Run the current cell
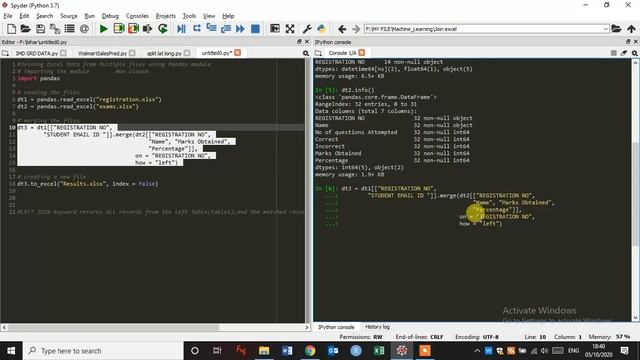The width and height of the screenshot is (640, 360). (118, 29)
